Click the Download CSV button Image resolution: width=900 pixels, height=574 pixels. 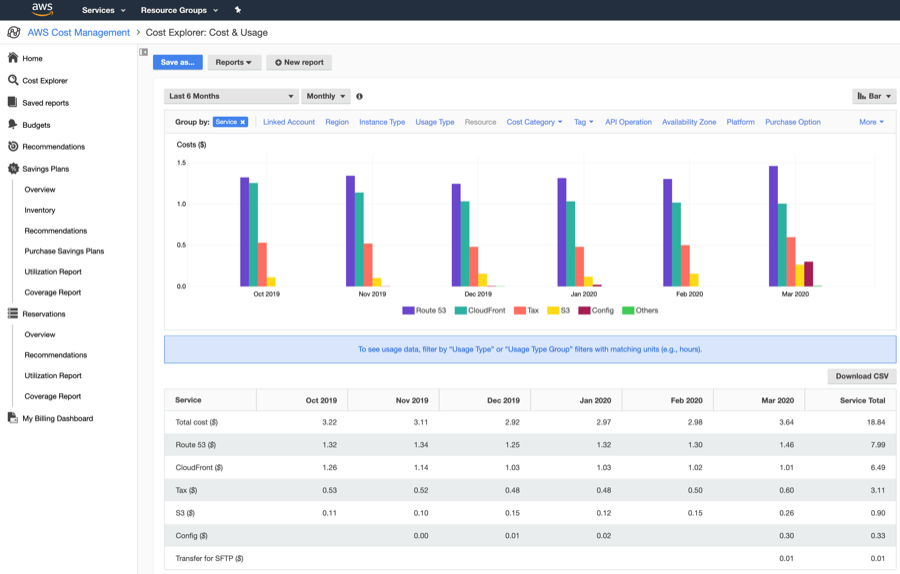(862, 376)
